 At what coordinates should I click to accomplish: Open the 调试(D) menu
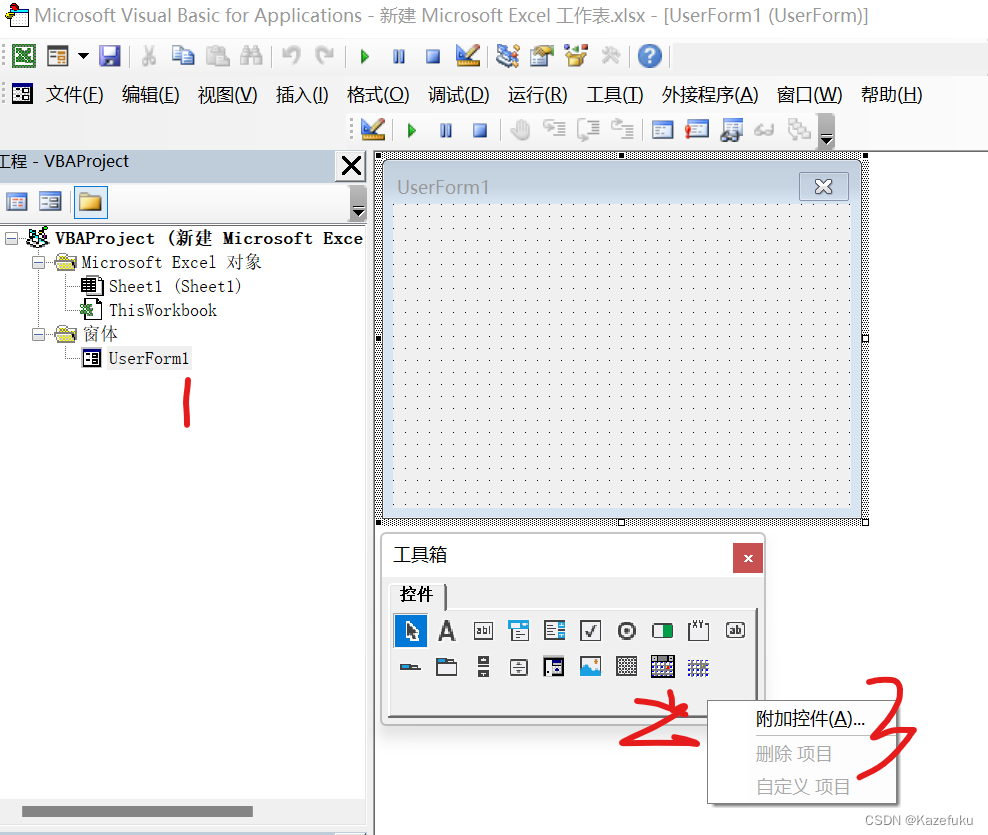[x=459, y=95]
